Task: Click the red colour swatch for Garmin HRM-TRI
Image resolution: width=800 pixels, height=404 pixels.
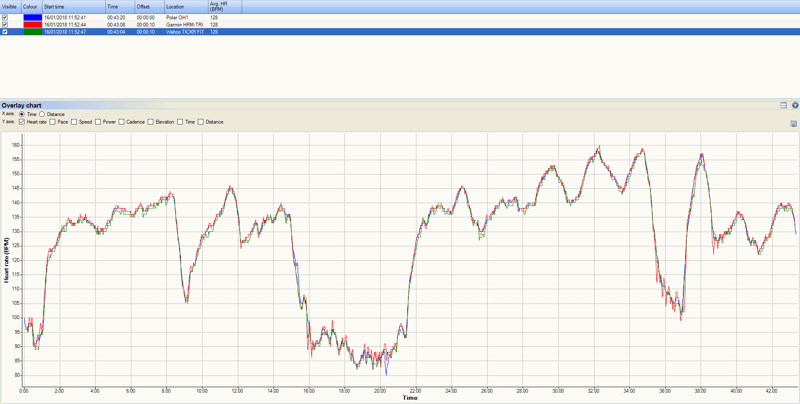Action: tap(33, 24)
